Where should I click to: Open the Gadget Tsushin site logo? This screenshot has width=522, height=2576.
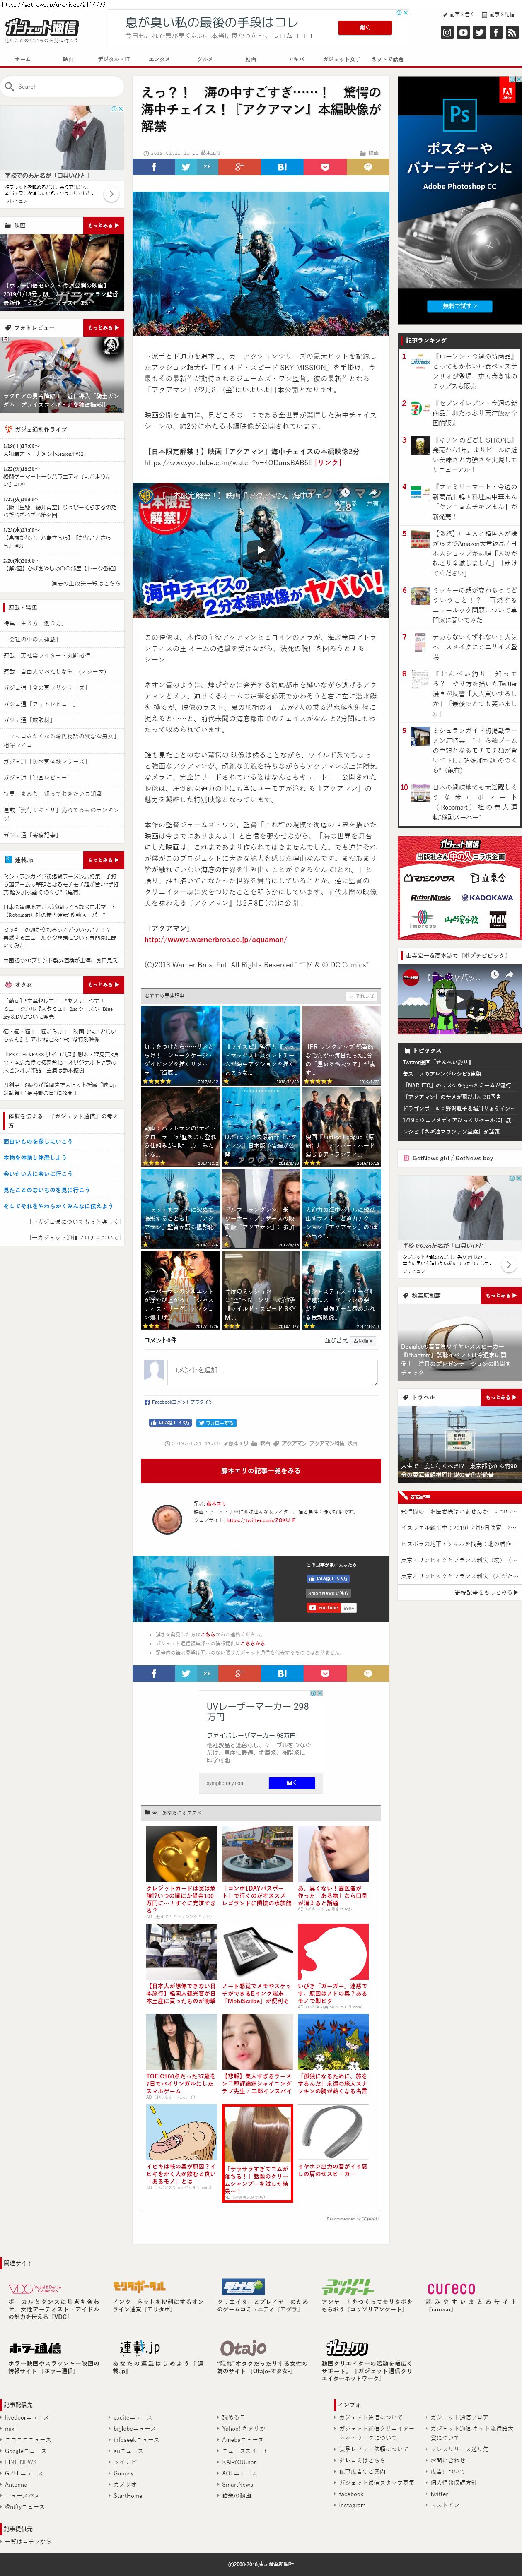pos(40,27)
